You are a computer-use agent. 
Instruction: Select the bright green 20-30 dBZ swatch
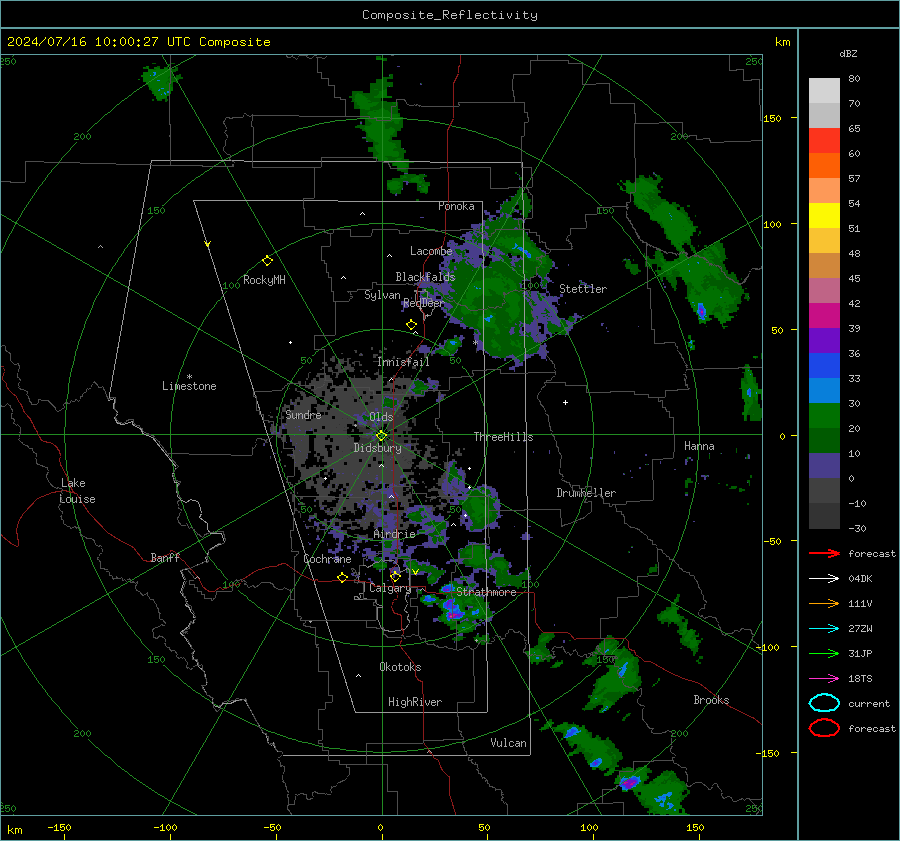824,415
